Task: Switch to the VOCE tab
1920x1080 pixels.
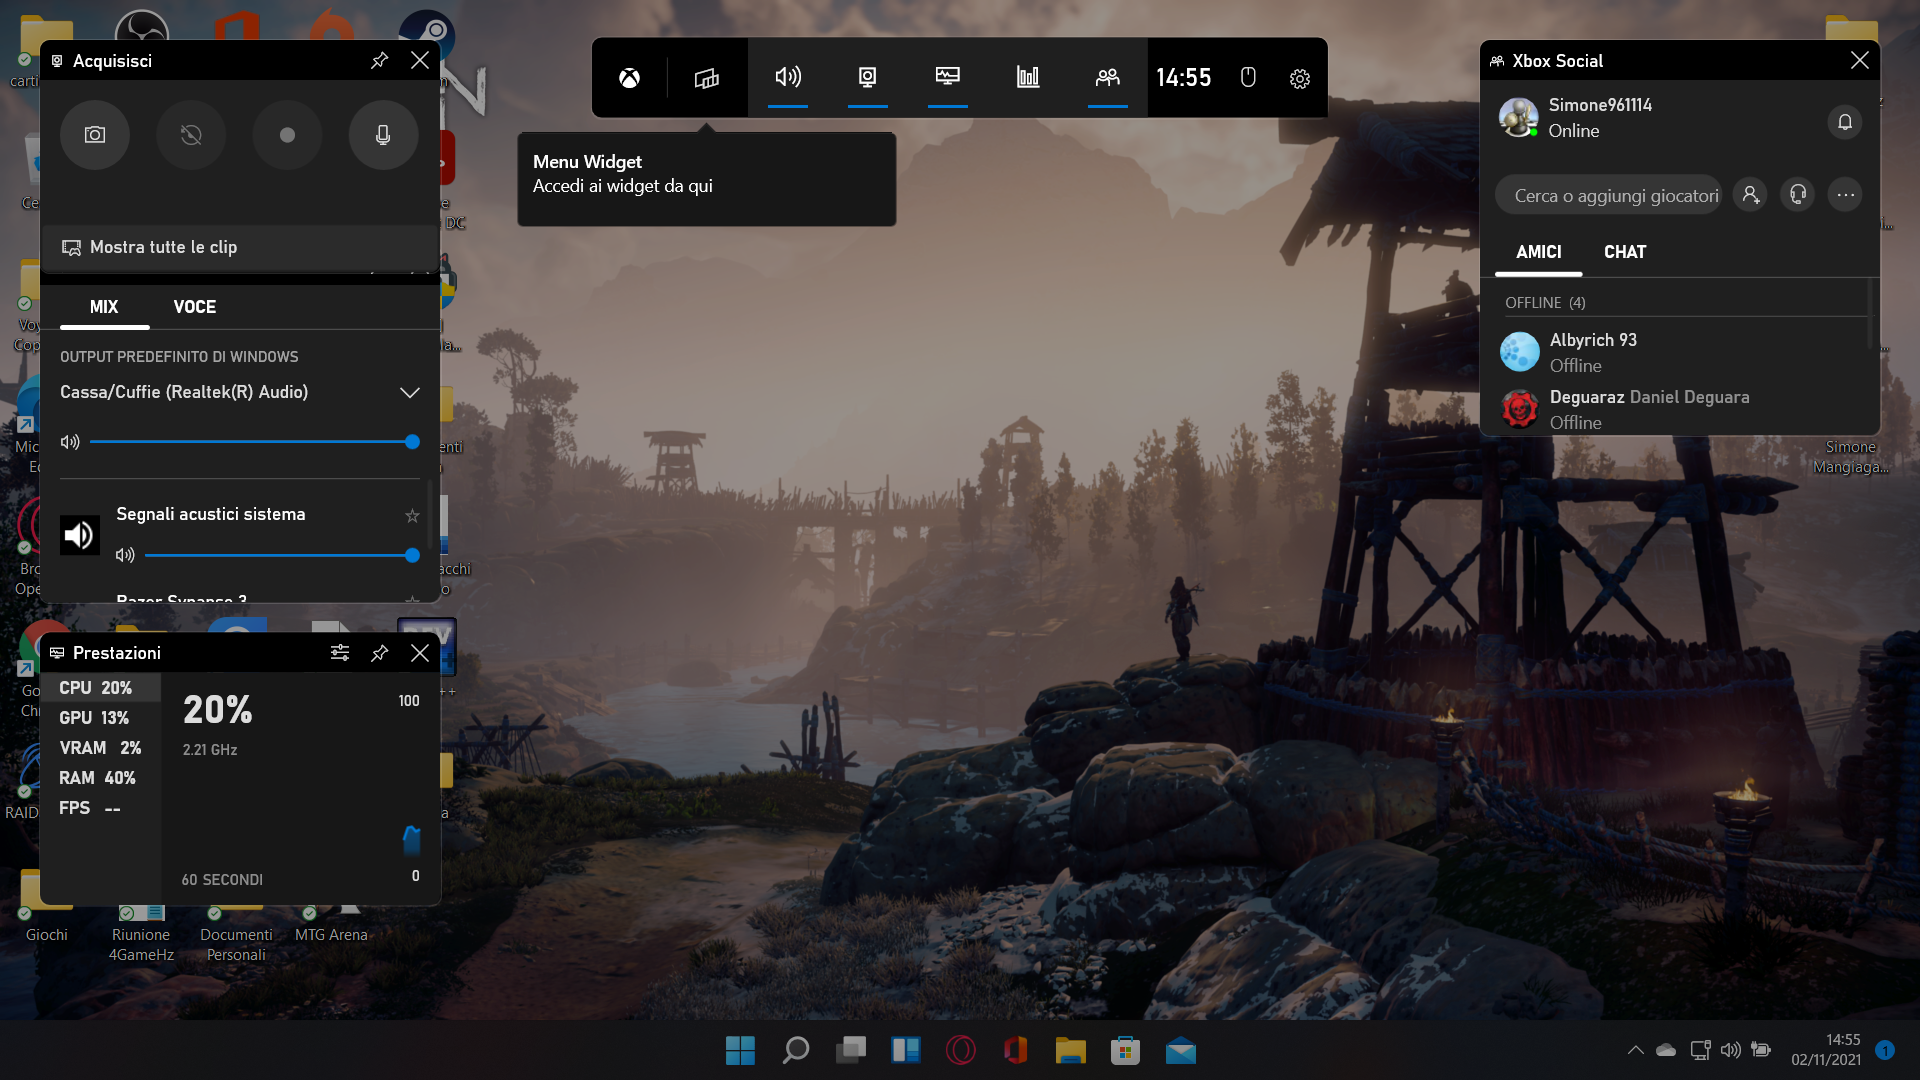Action: click(195, 307)
